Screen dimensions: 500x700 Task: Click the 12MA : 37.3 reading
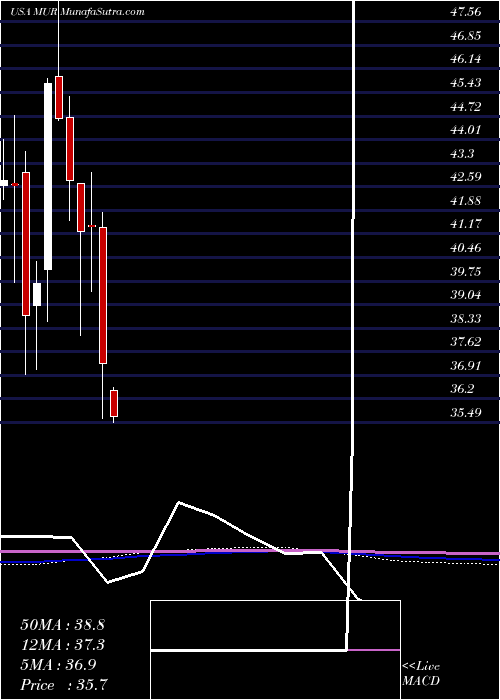tap(62, 645)
